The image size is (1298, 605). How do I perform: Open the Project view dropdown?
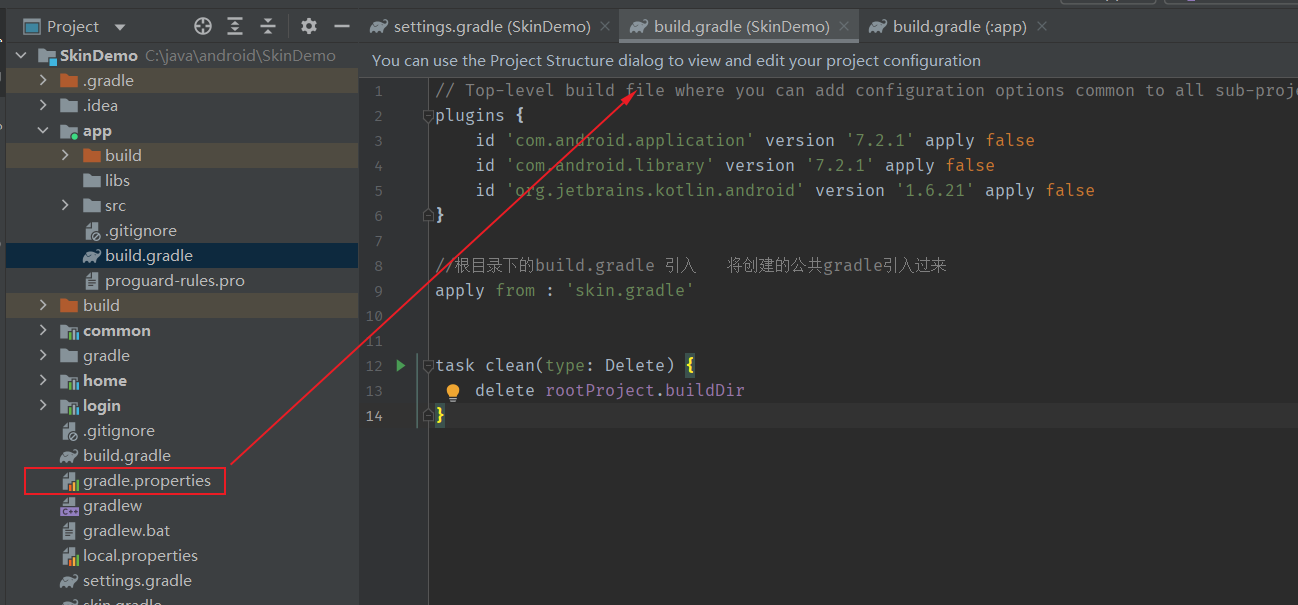click(x=120, y=27)
